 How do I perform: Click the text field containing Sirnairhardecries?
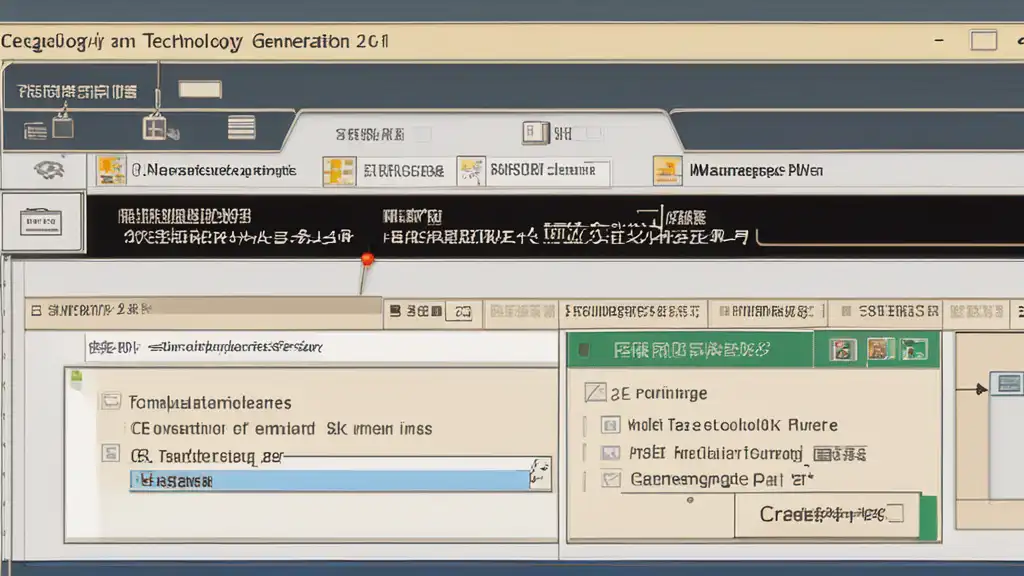coord(321,347)
